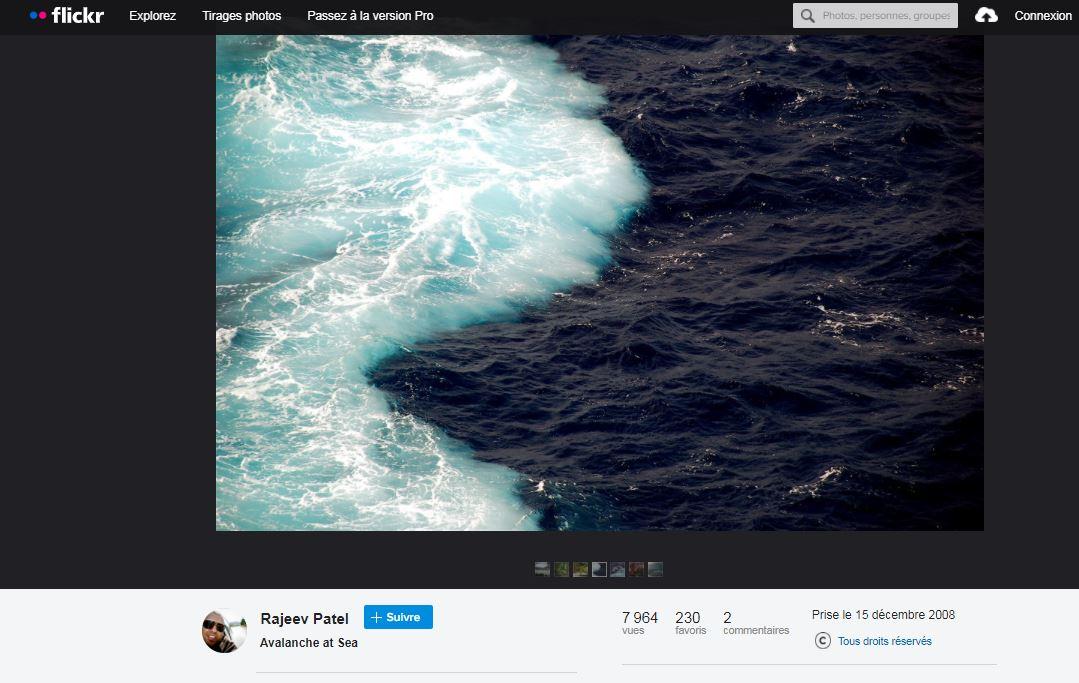The image size is (1079, 683).
Task: Select the first grey-white filmstrip thumbnail
Action: pos(542,569)
